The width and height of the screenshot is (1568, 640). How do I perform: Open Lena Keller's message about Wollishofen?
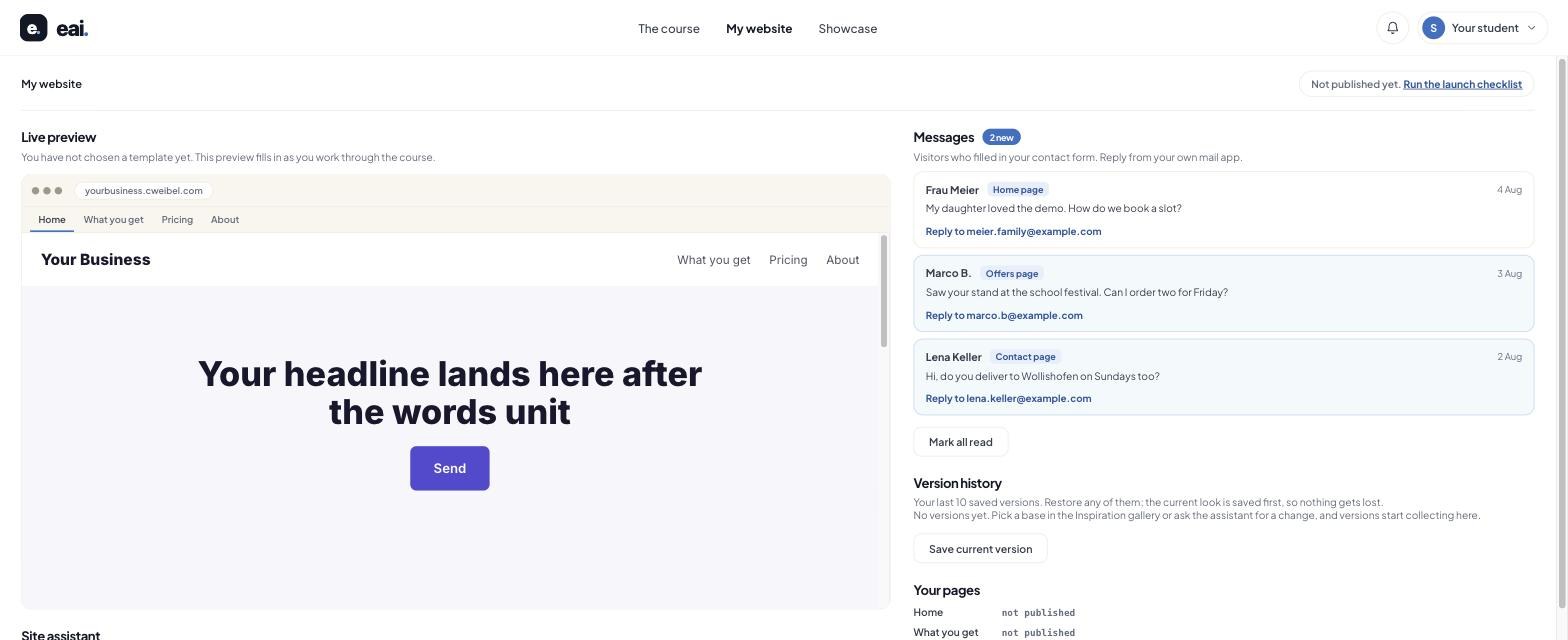pos(1043,377)
